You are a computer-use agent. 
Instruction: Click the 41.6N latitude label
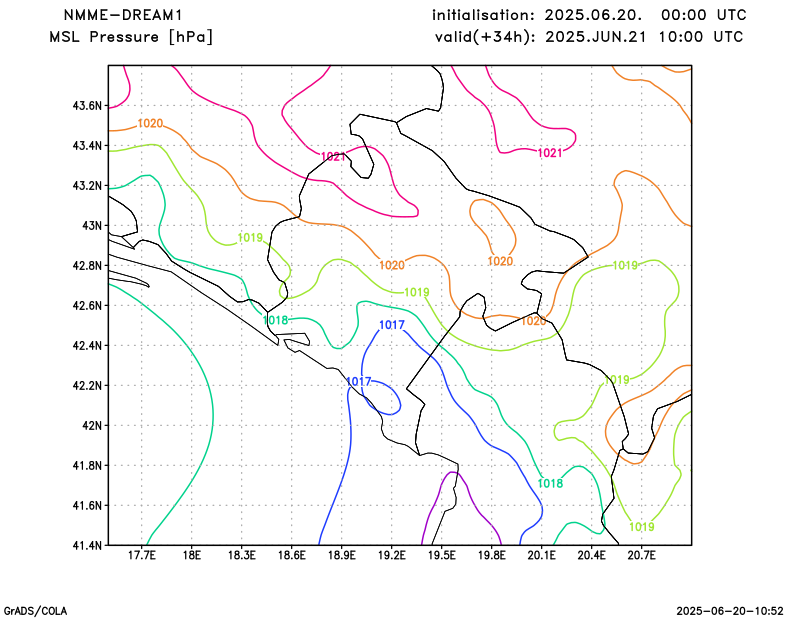[87, 506]
